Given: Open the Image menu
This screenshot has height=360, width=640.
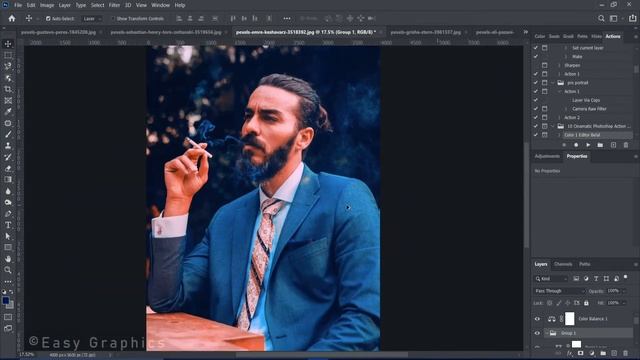Looking at the screenshot, I should (47, 5).
